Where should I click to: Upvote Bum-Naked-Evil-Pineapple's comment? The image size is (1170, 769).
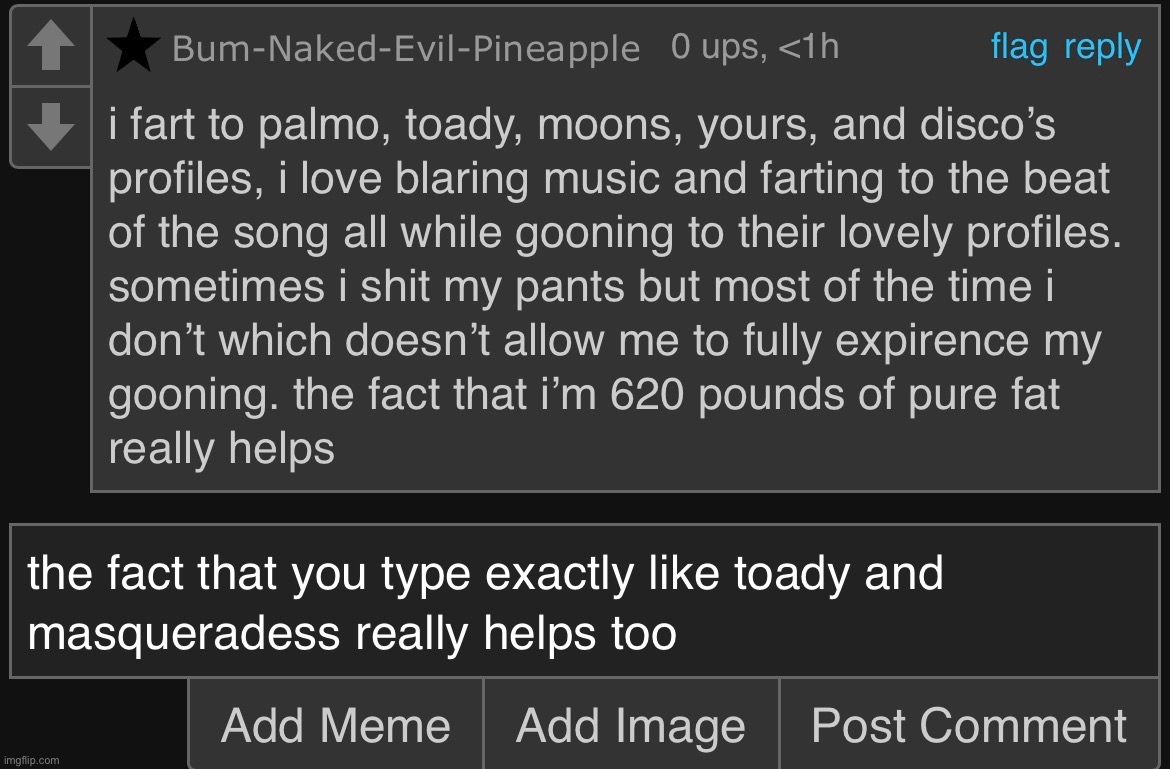point(49,45)
